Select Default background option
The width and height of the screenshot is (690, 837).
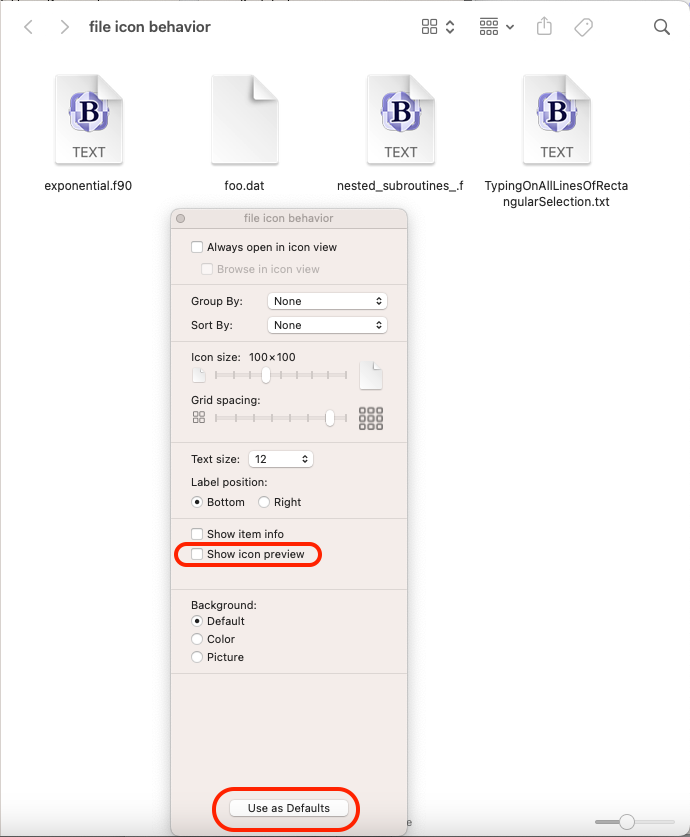pyautogui.click(x=197, y=621)
